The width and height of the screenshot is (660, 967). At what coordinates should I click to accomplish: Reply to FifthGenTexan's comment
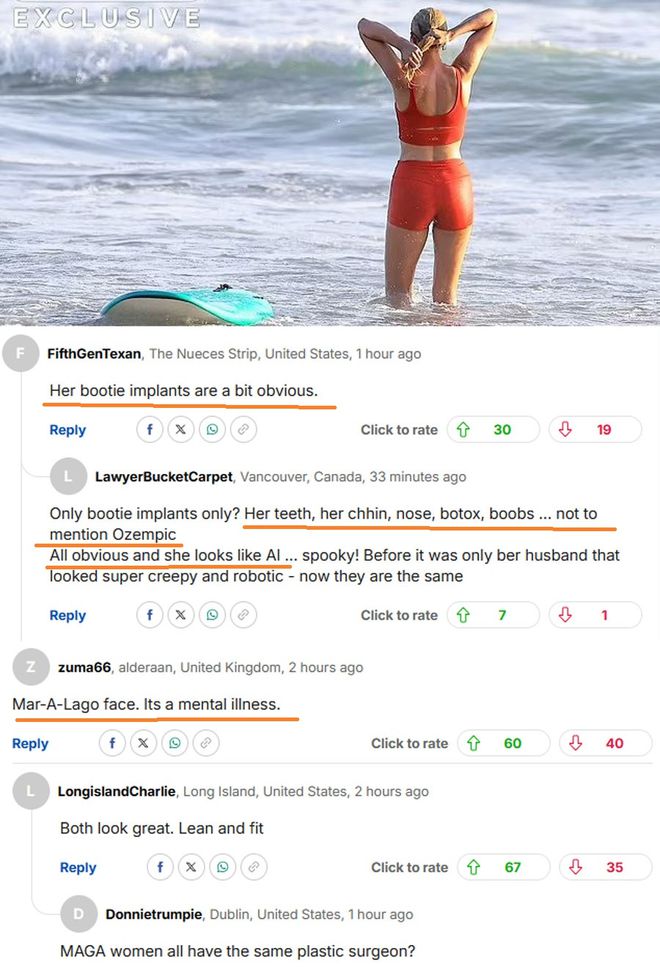click(x=68, y=430)
